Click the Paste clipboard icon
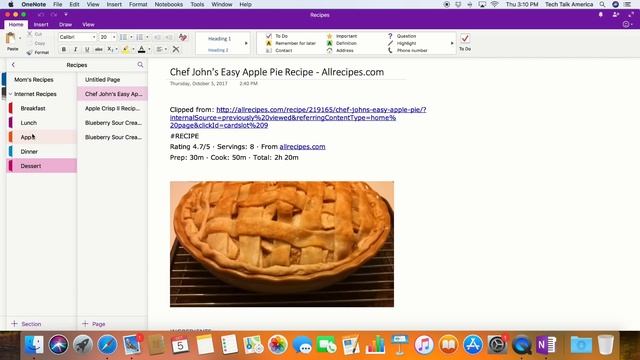Screen dimensions: 640x360 (10, 38)
